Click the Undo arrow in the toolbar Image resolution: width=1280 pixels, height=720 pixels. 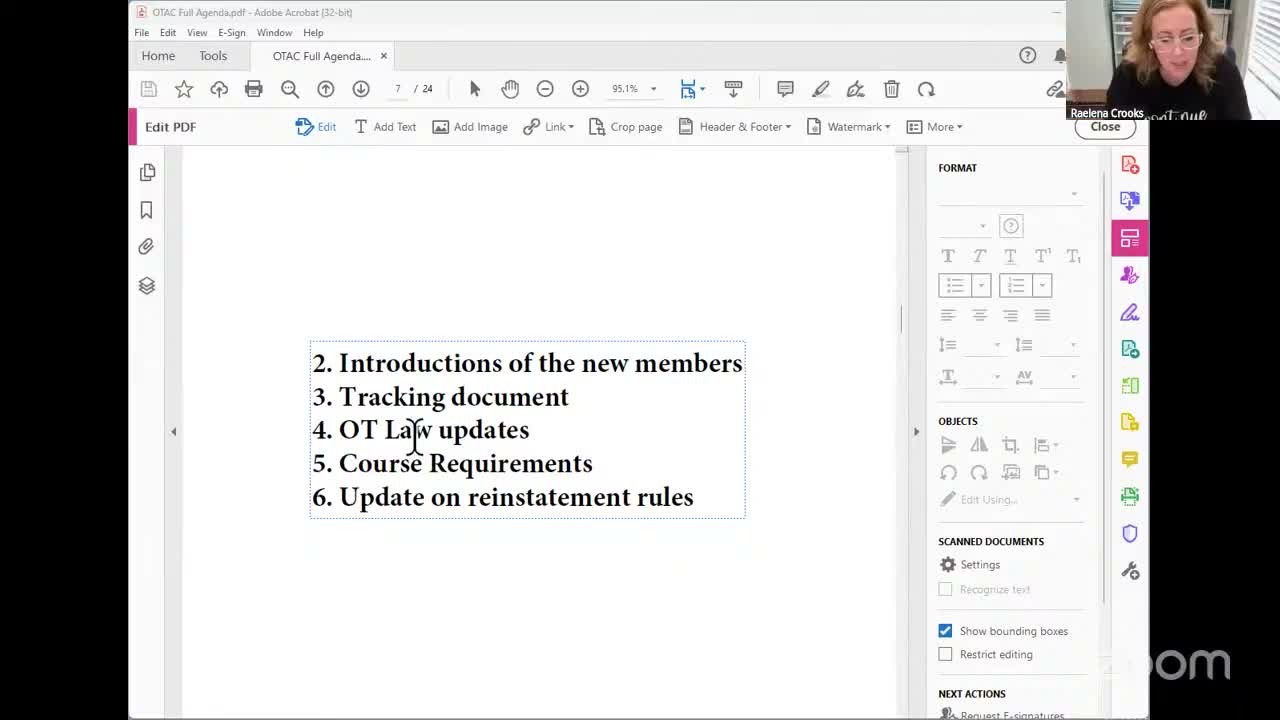pyautogui.click(x=925, y=89)
